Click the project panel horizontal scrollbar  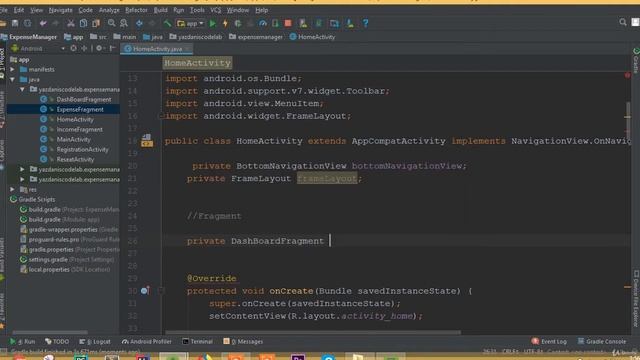(x=50, y=332)
